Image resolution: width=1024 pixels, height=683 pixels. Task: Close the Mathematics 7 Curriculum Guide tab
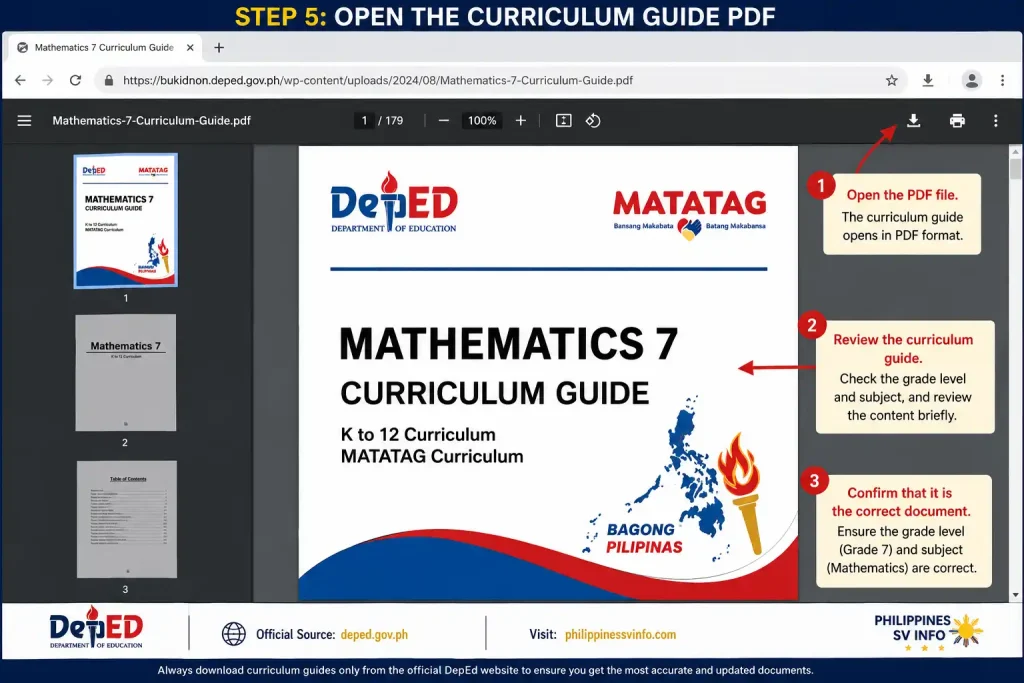190,48
